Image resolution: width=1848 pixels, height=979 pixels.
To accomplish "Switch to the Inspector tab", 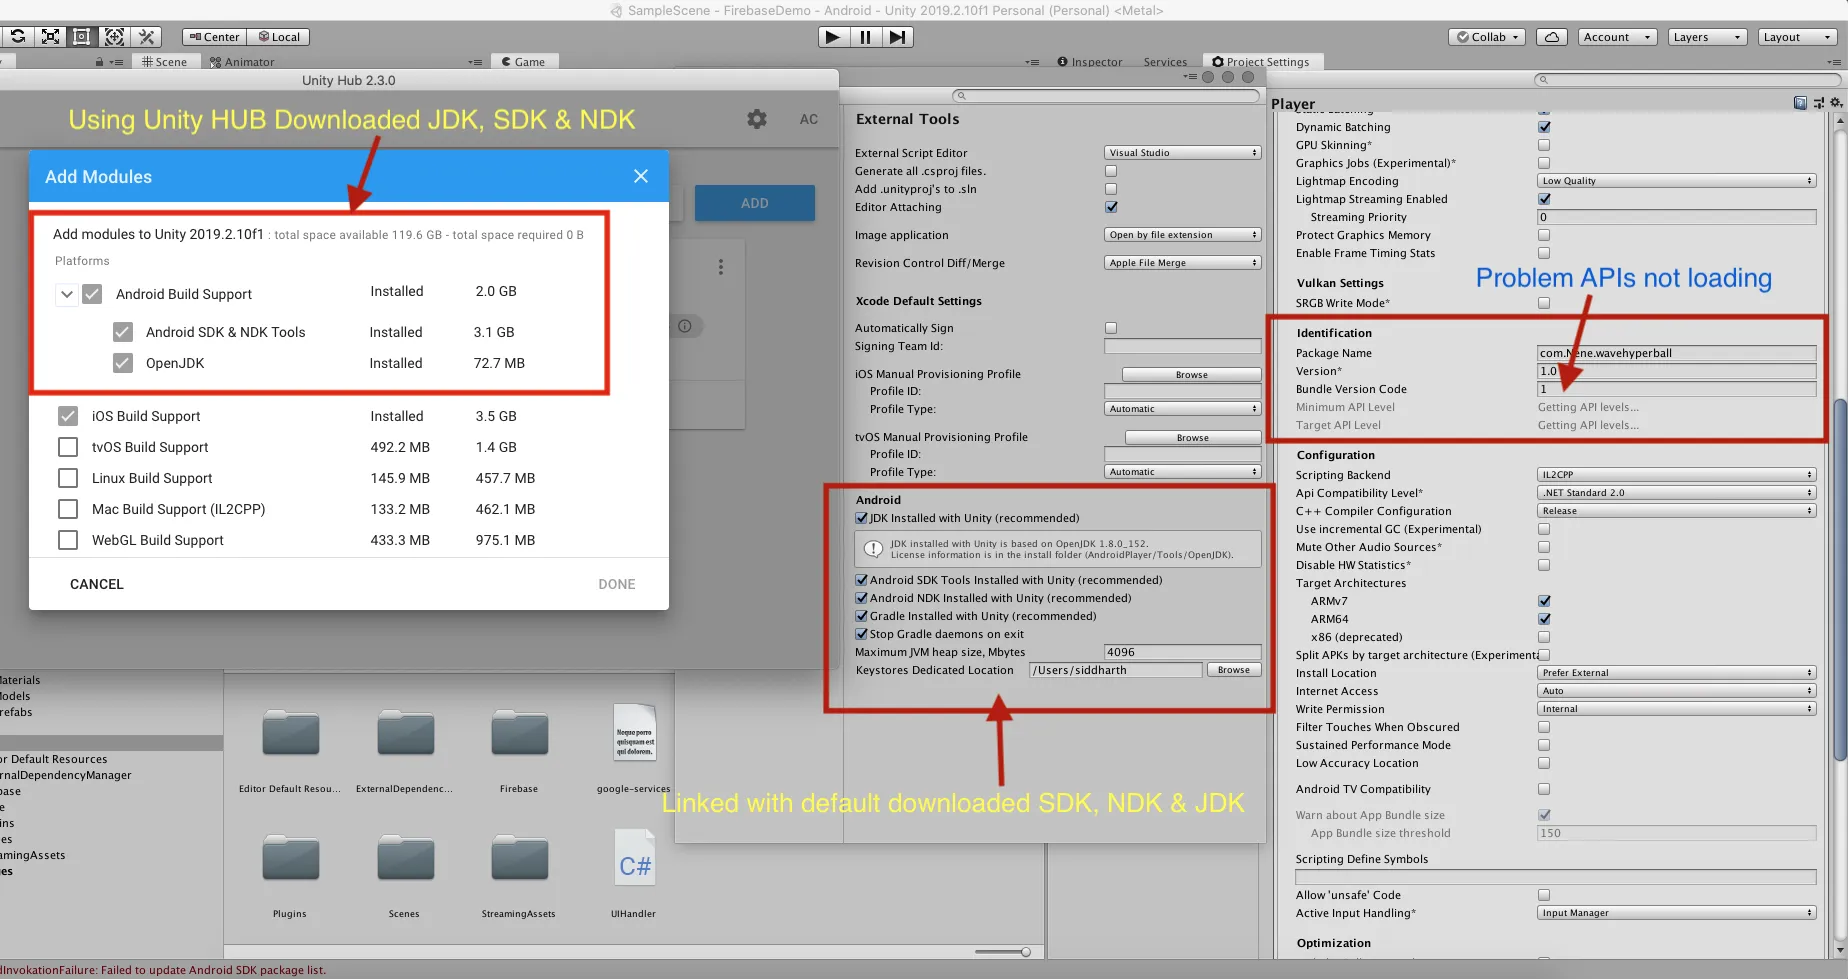I will 1089,62.
